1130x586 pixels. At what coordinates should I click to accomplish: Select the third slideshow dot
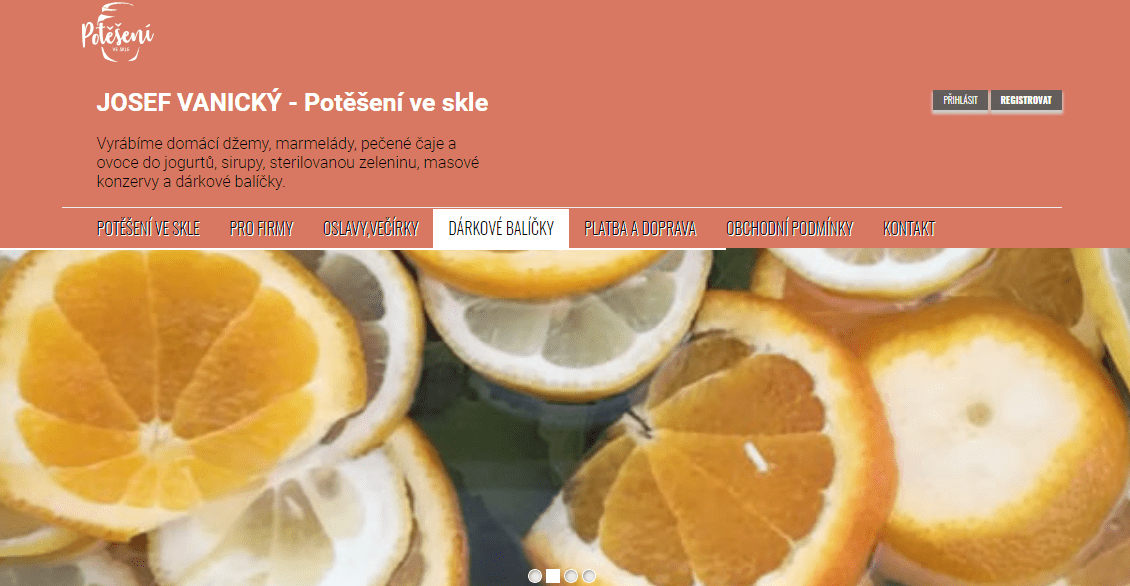point(571,576)
